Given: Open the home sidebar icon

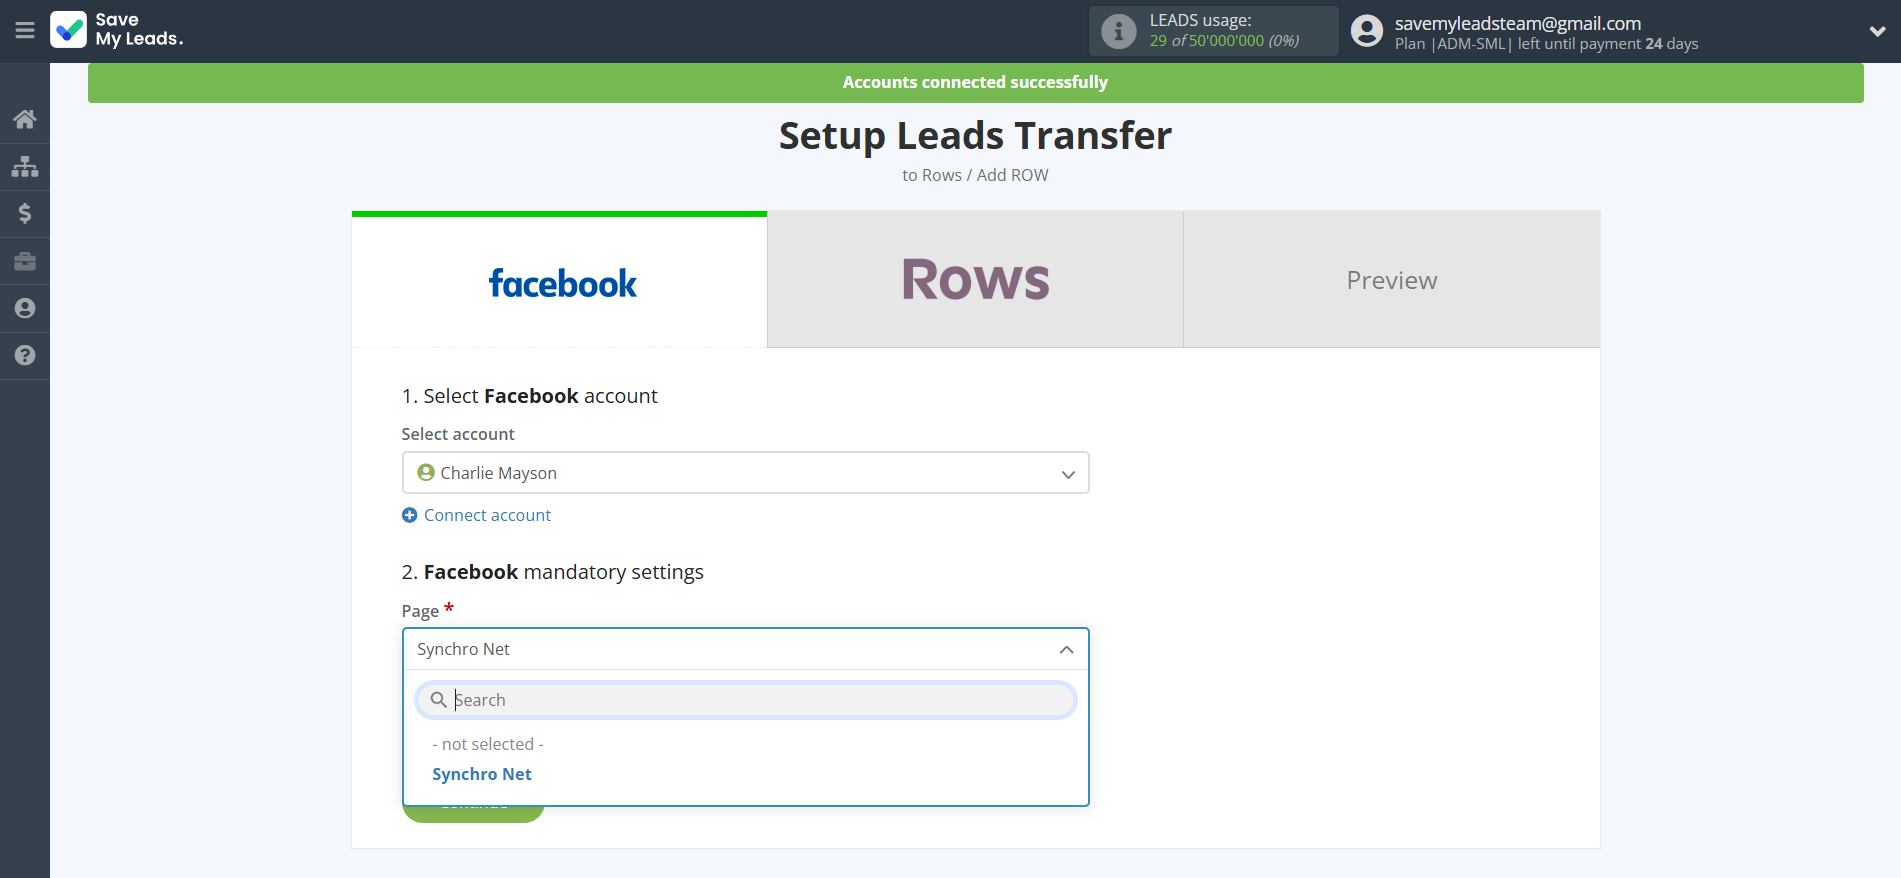Looking at the screenshot, I should [x=25, y=119].
